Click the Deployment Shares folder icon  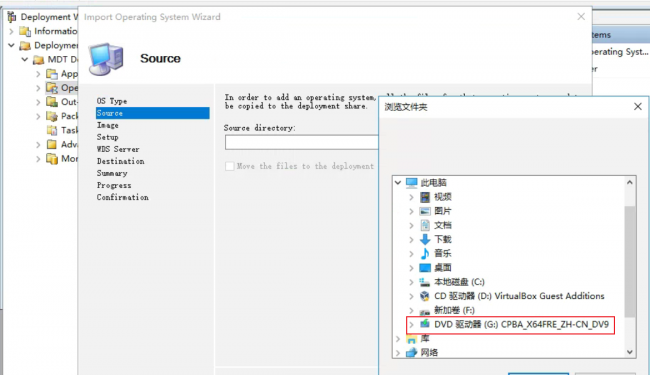(x=25, y=45)
